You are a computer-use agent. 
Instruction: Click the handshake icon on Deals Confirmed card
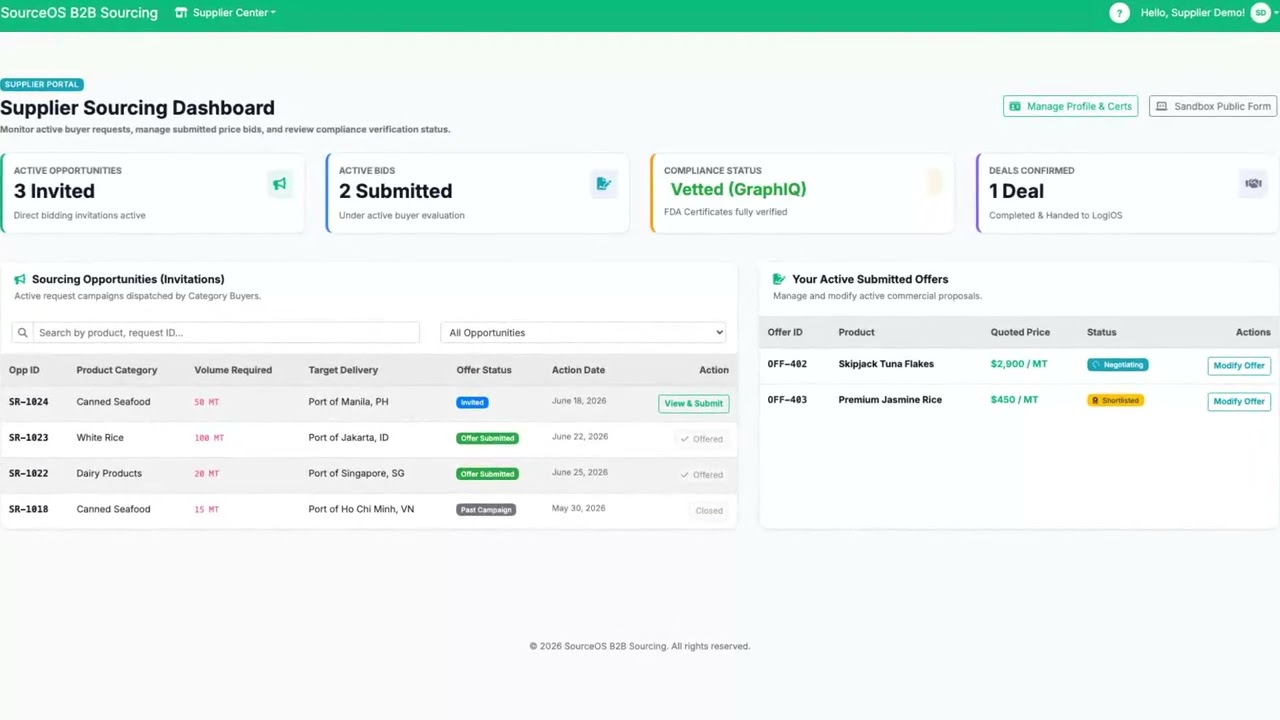point(1253,184)
